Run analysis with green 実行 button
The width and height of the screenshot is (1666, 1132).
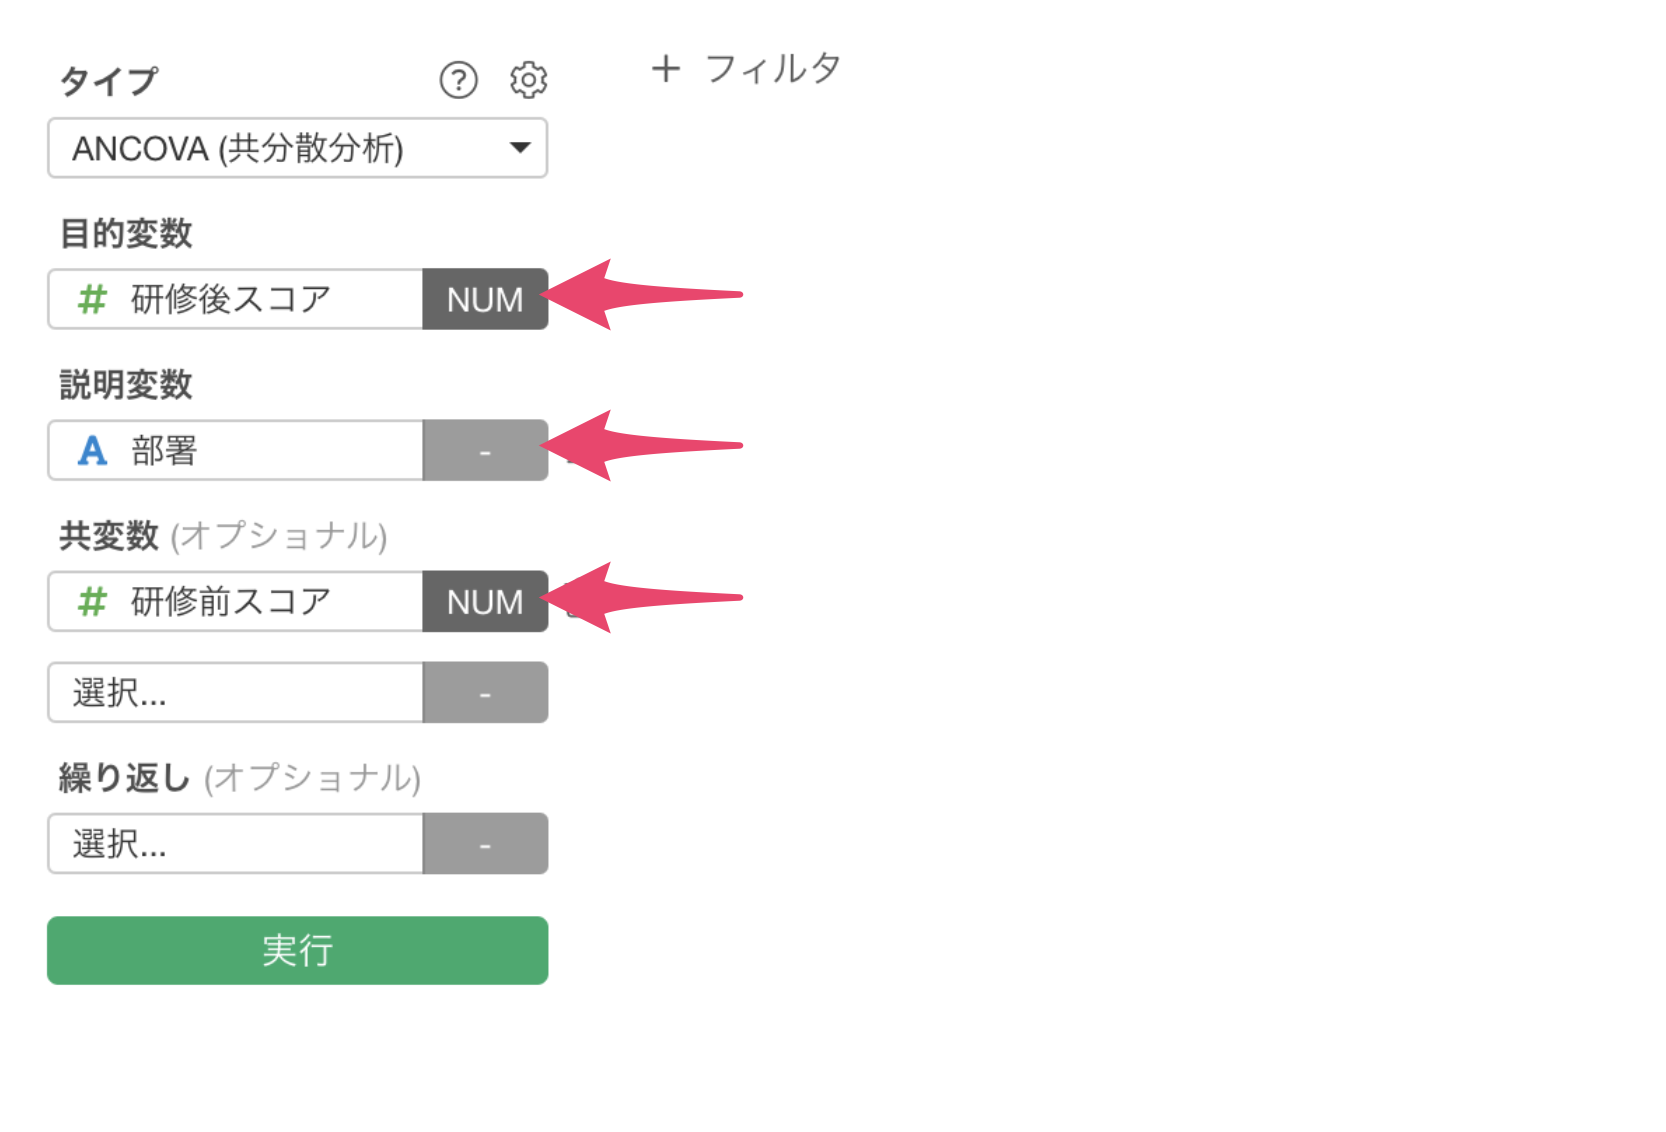pyautogui.click(x=297, y=950)
